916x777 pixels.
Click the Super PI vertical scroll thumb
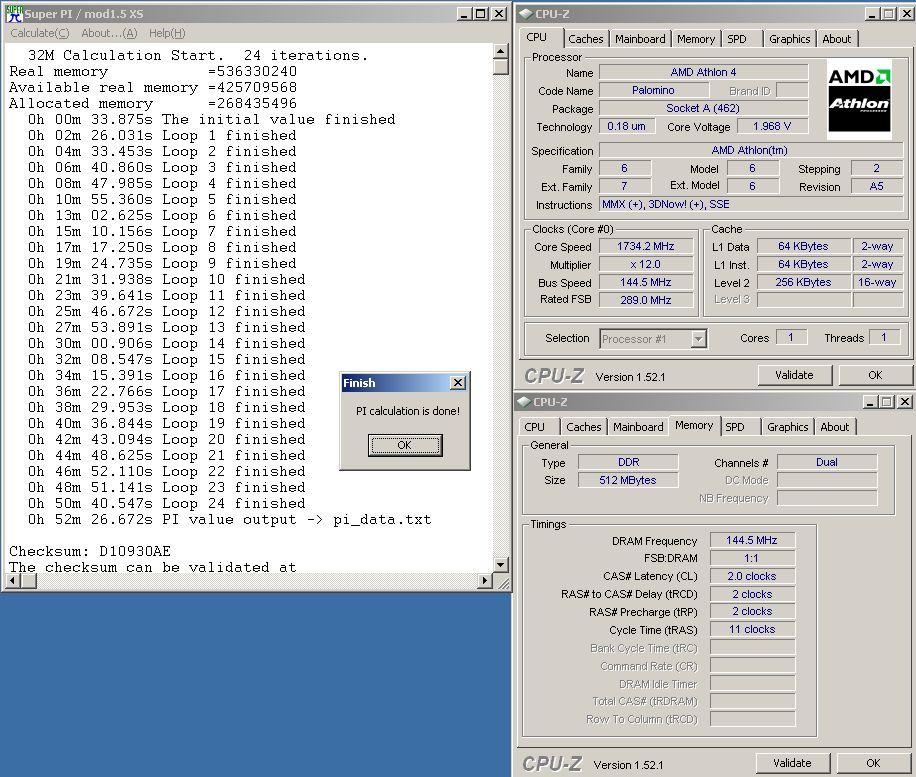[501, 67]
